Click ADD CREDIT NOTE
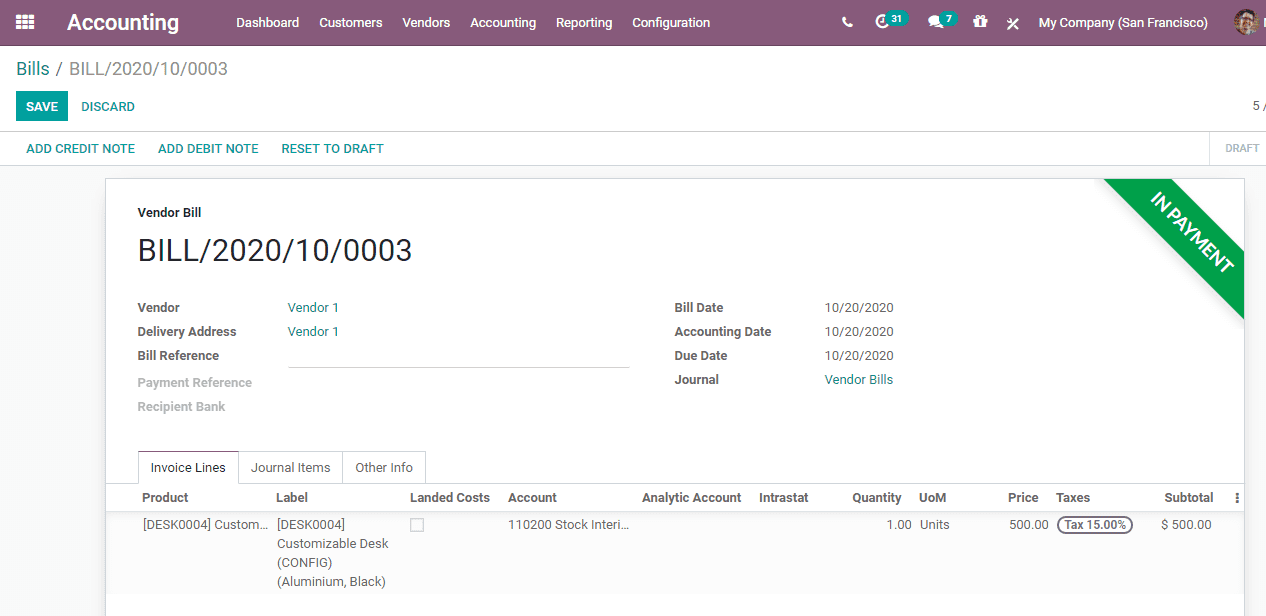The height and width of the screenshot is (616, 1266). tap(80, 148)
